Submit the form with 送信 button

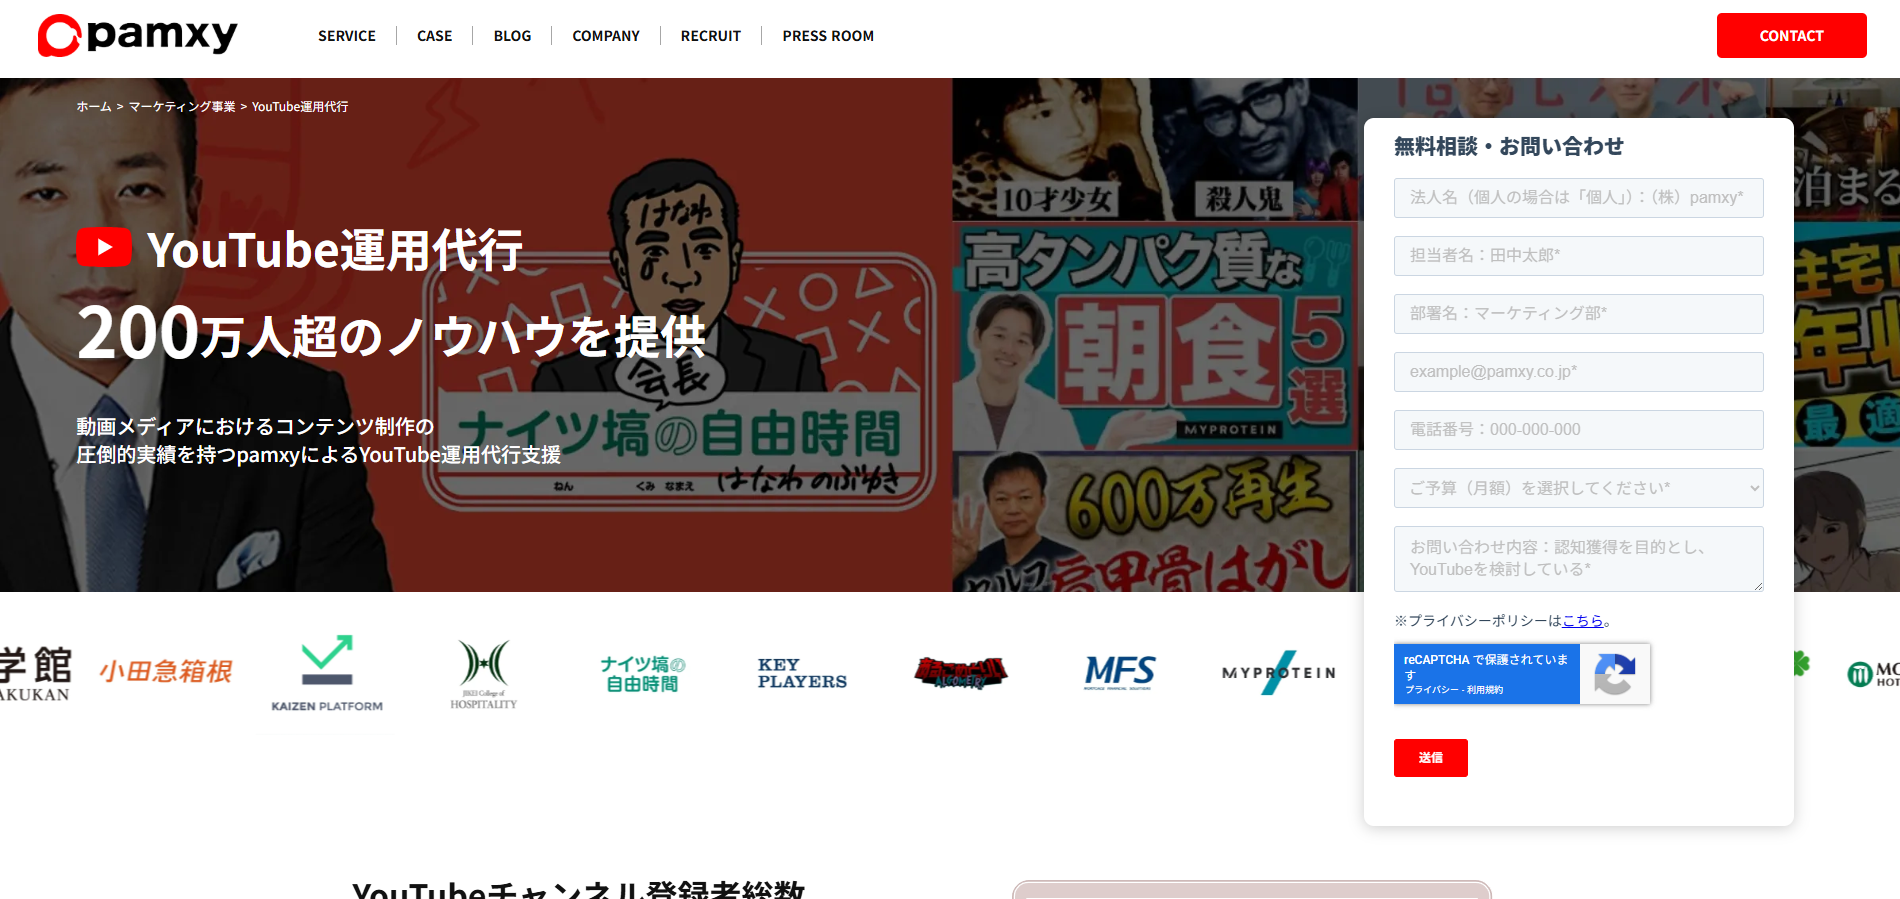coord(1430,758)
